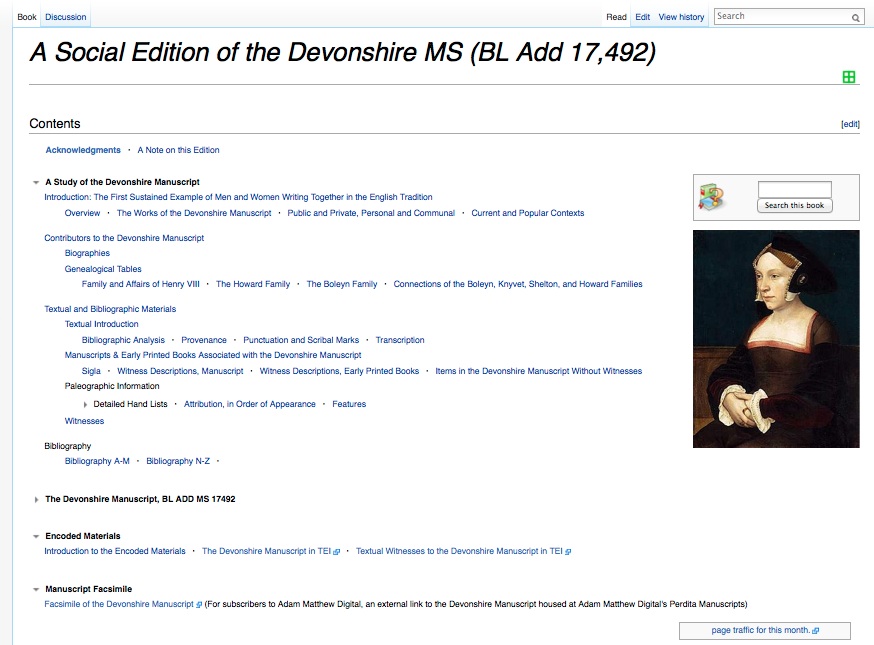This screenshot has width=874, height=645.
Task: Collapse the A Study of the Devonshire Manuscript section
Action: (x=36, y=182)
